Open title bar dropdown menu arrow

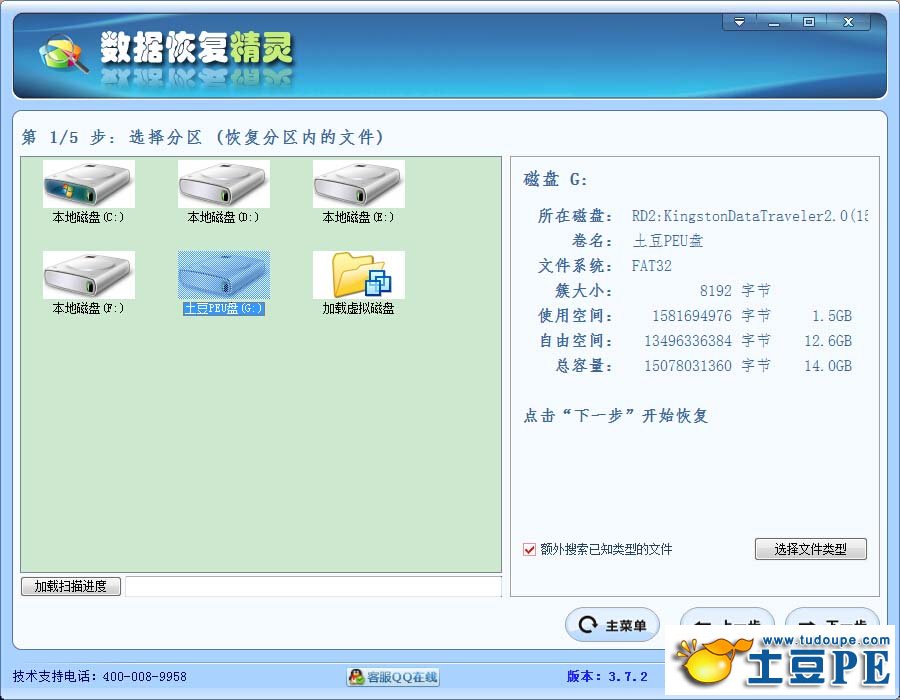tap(739, 22)
